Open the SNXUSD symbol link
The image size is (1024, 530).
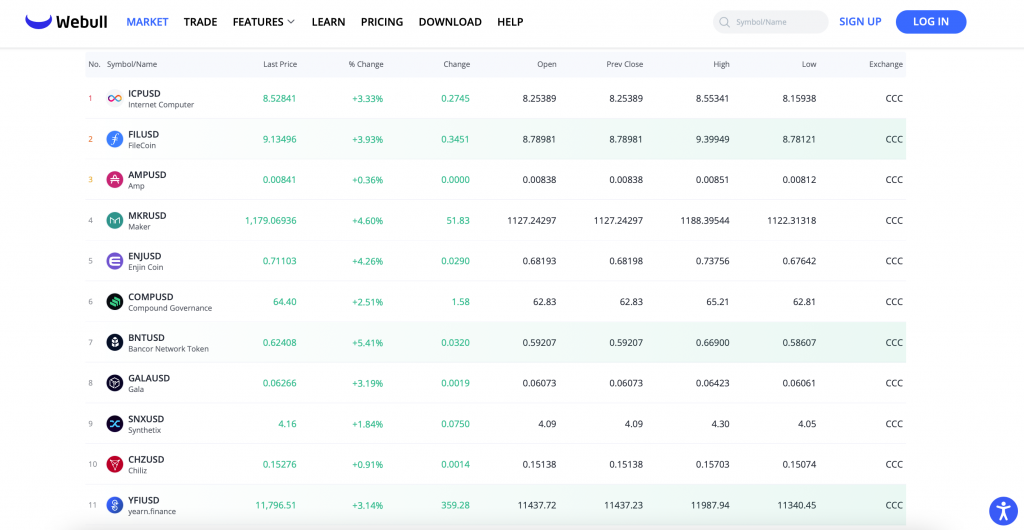click(x=146, y=418)
